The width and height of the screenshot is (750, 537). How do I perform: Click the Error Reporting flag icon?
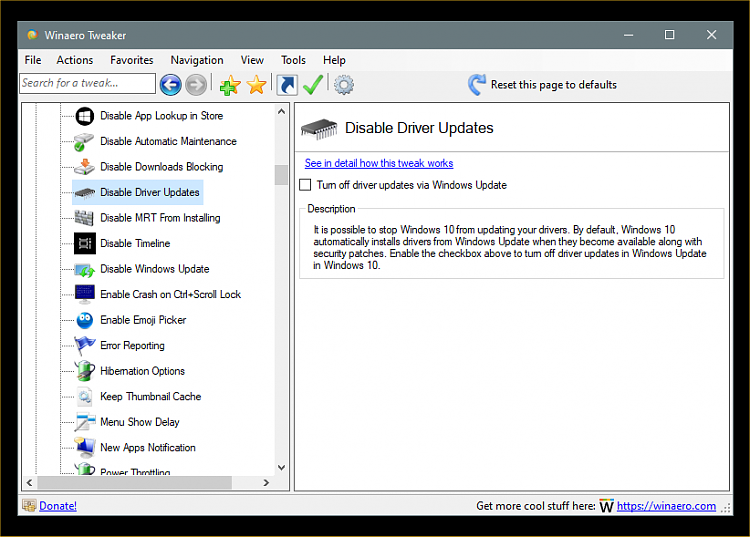tap(85, 346)
